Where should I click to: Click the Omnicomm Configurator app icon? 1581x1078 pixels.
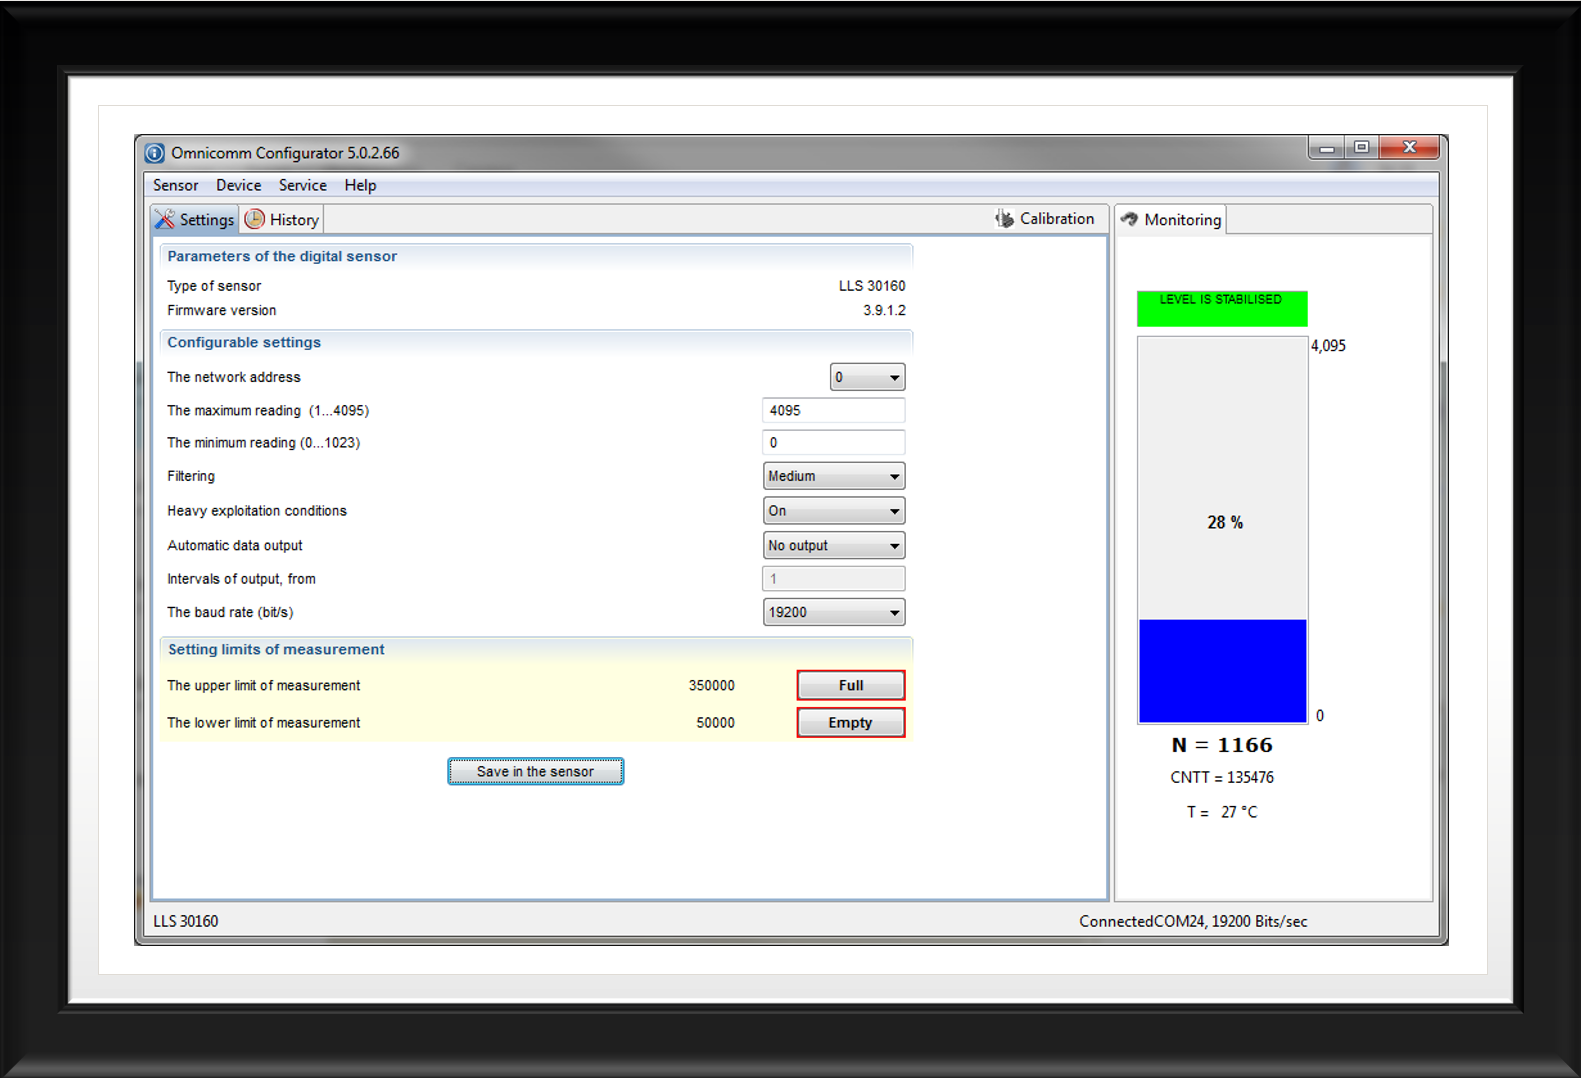point(154,153)
